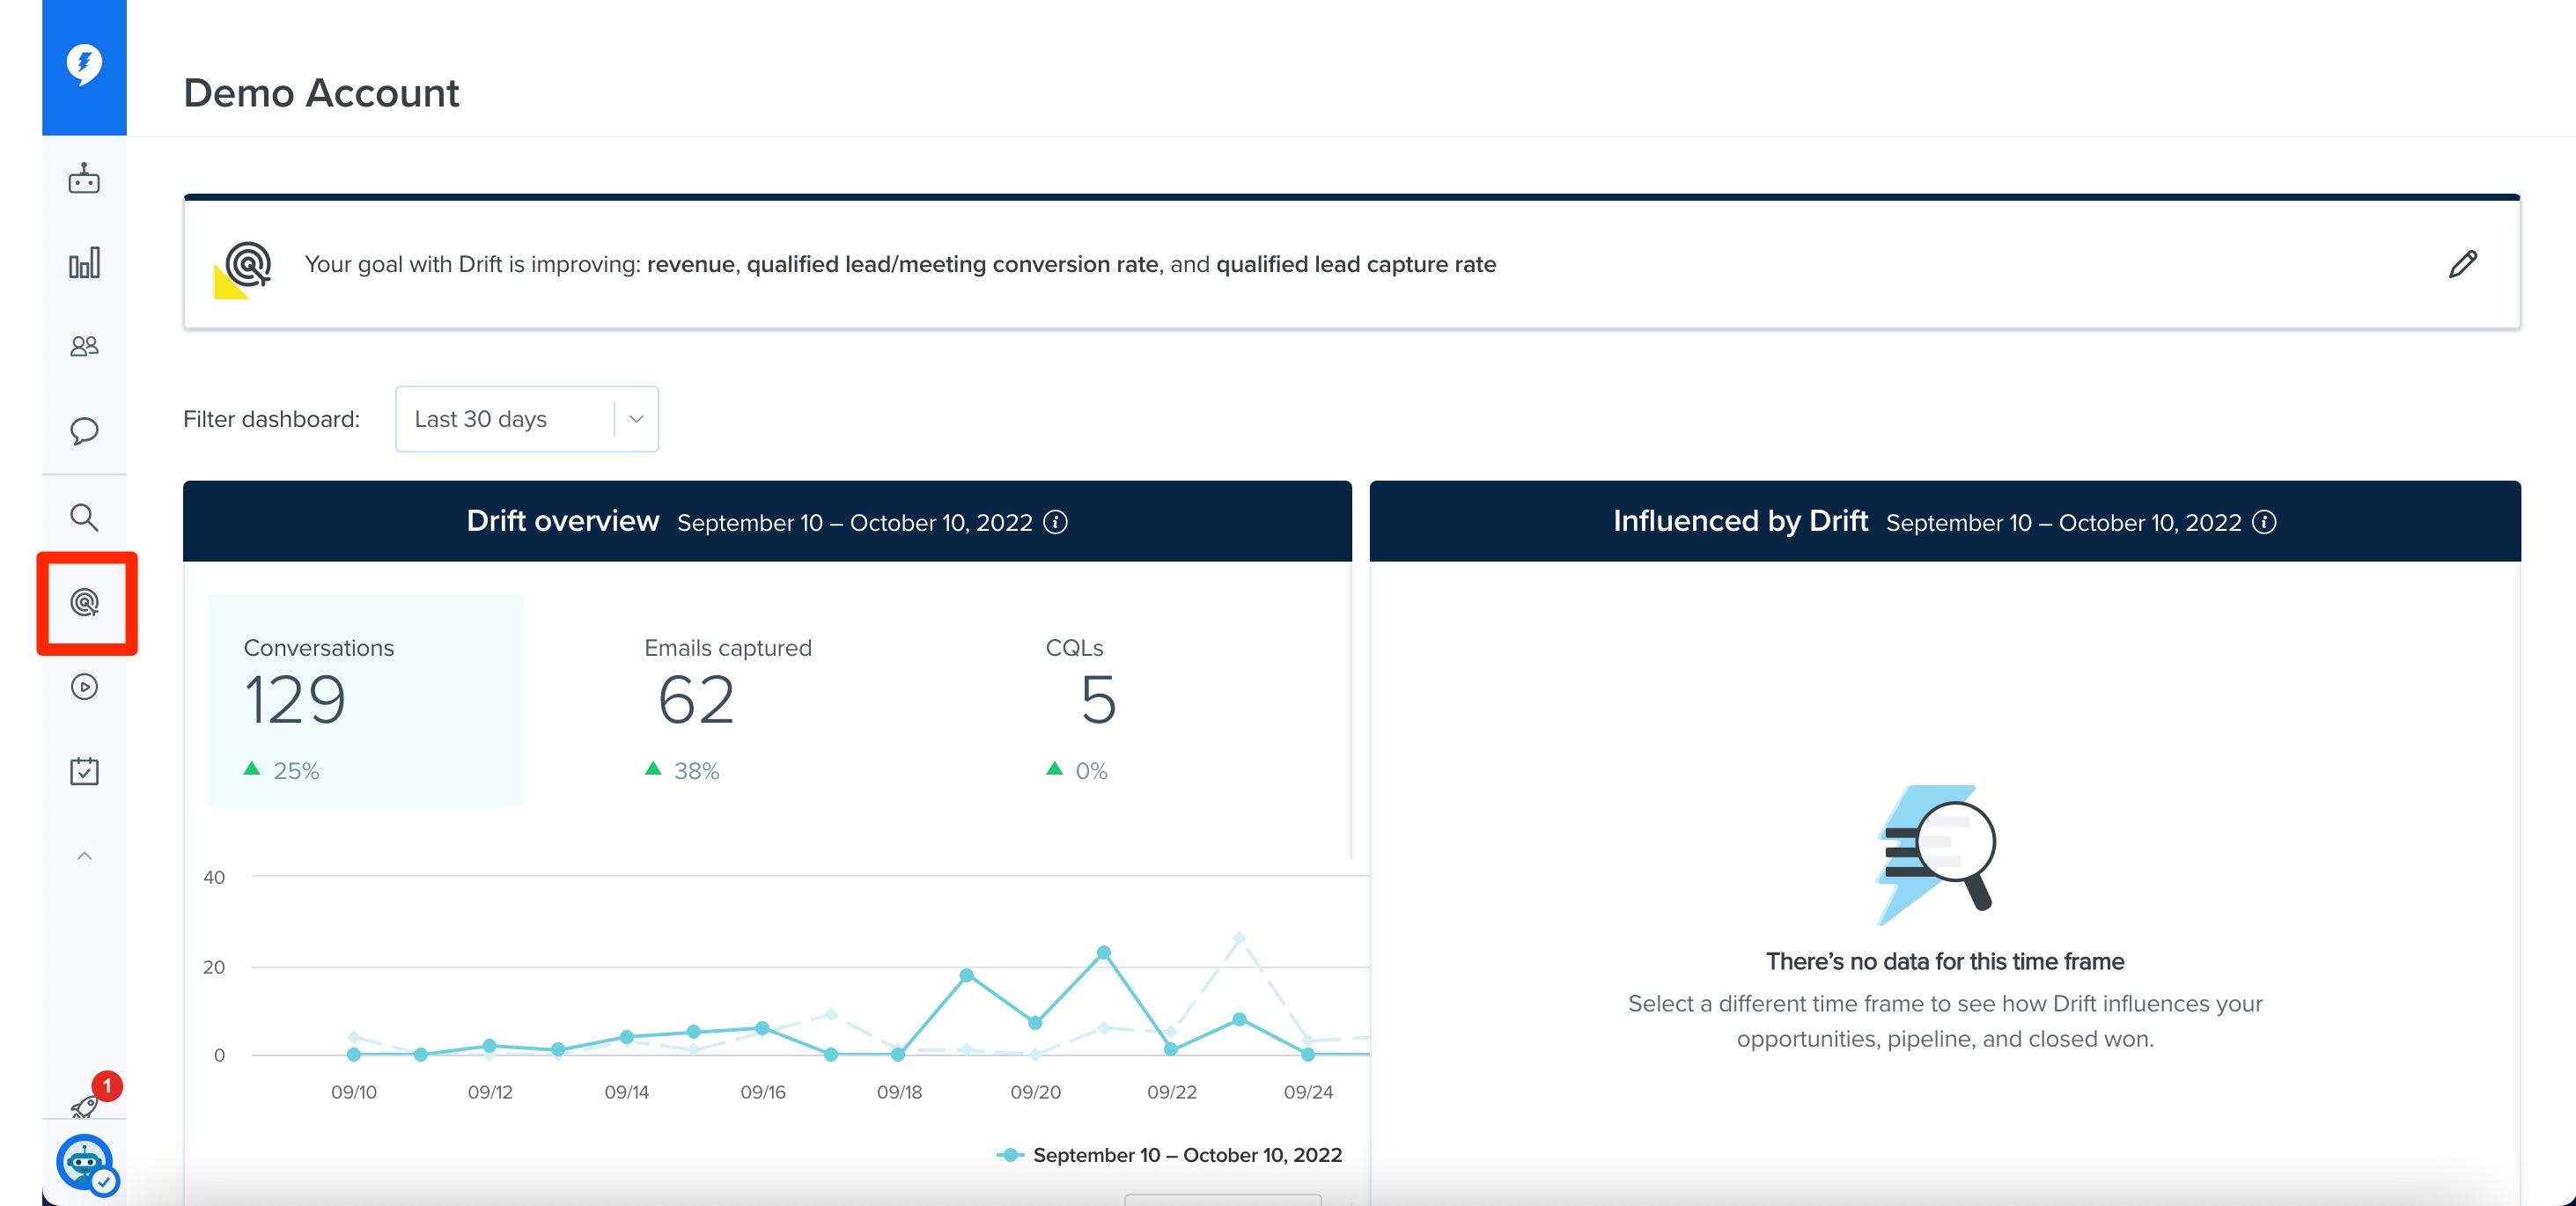Click the 25% change indicator under Conversations
2576x1206 pixels.
(x=282, y=771)
